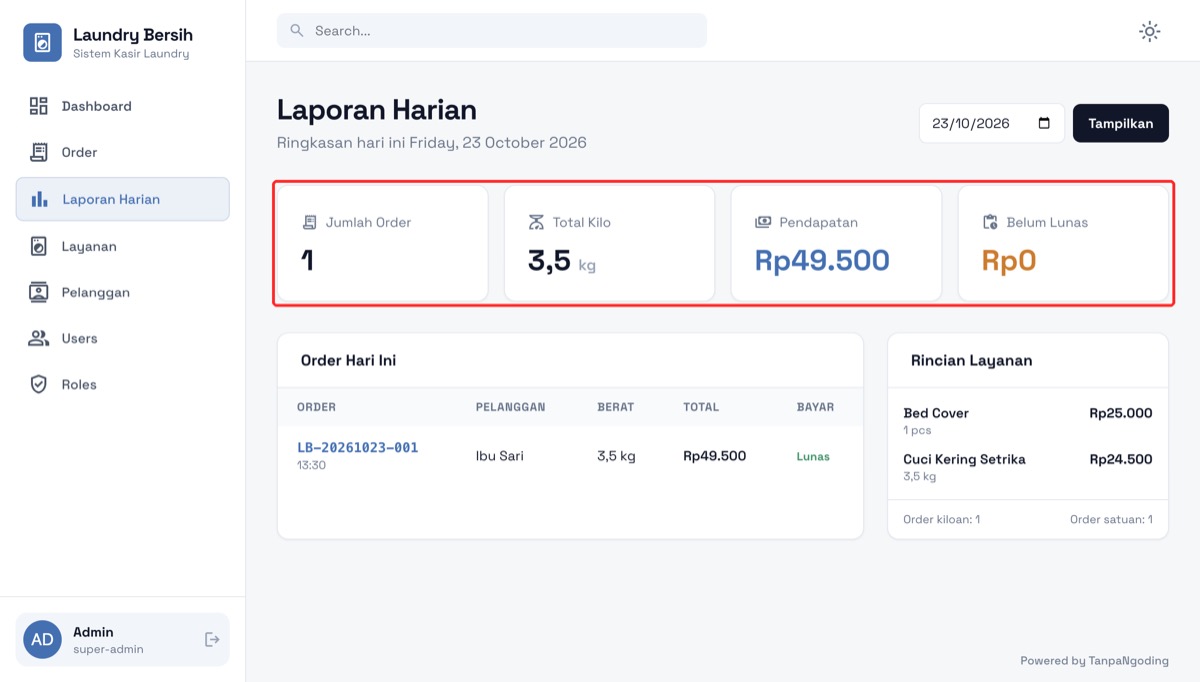Open the Users menu item
The image size is (1200, 682).
[x=123, y=338]
